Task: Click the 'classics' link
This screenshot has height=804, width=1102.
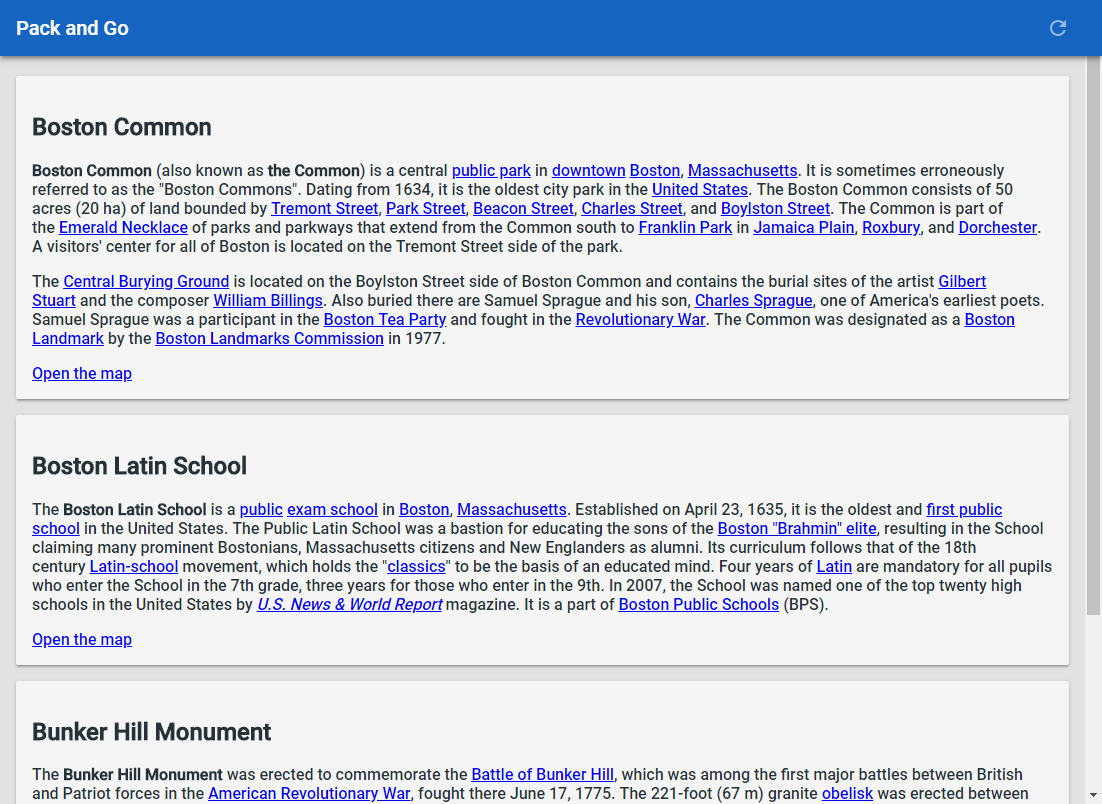Action: [416, 566]
